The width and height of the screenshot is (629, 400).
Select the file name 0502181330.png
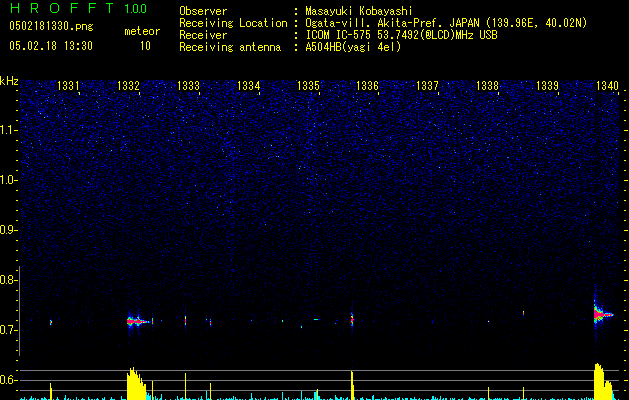(51, 26)
